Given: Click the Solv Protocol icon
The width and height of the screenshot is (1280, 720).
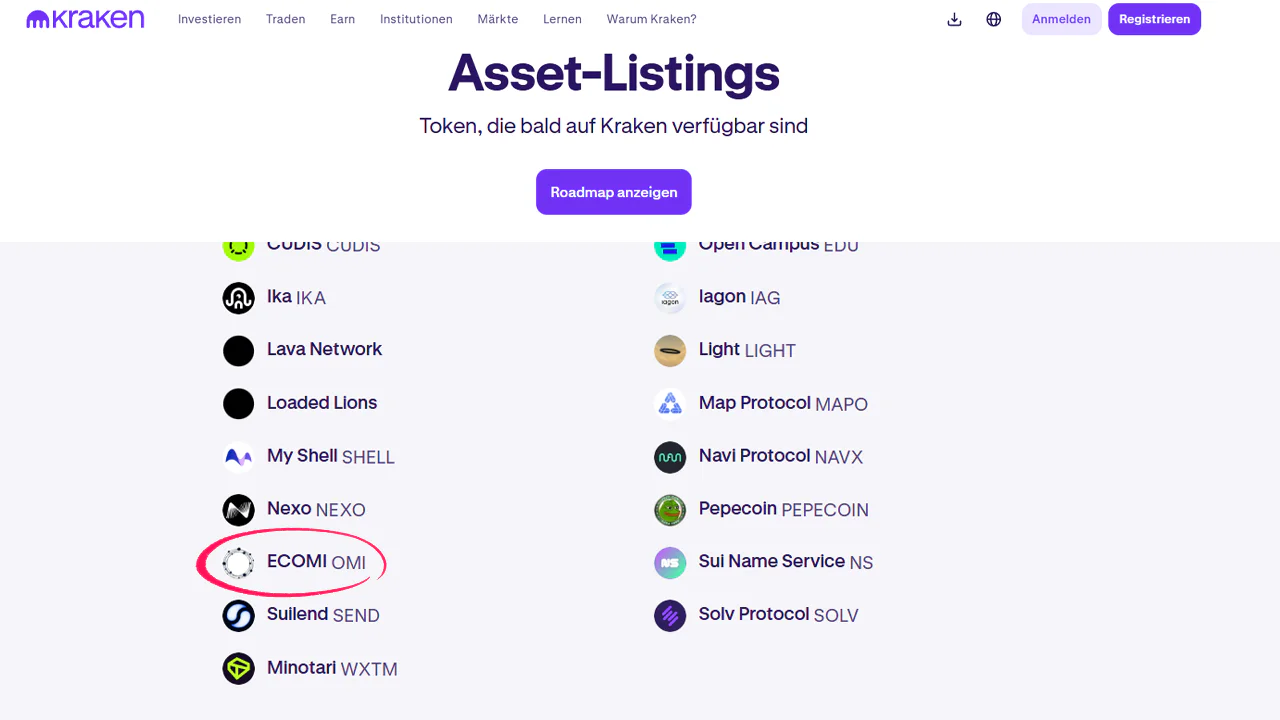Looking at the screenshot, I should point(670,615).
